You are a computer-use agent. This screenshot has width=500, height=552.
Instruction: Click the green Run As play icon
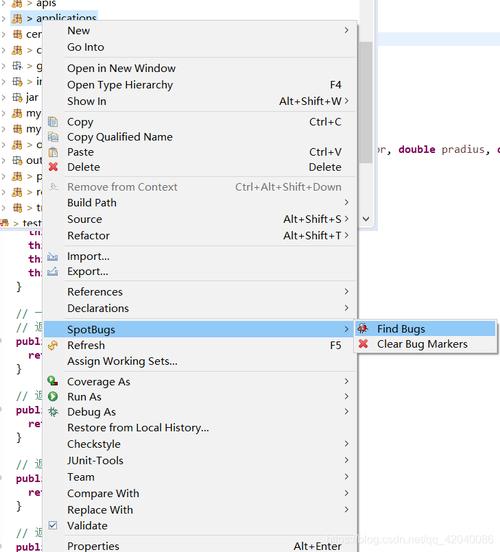click(x=53, y=396)
